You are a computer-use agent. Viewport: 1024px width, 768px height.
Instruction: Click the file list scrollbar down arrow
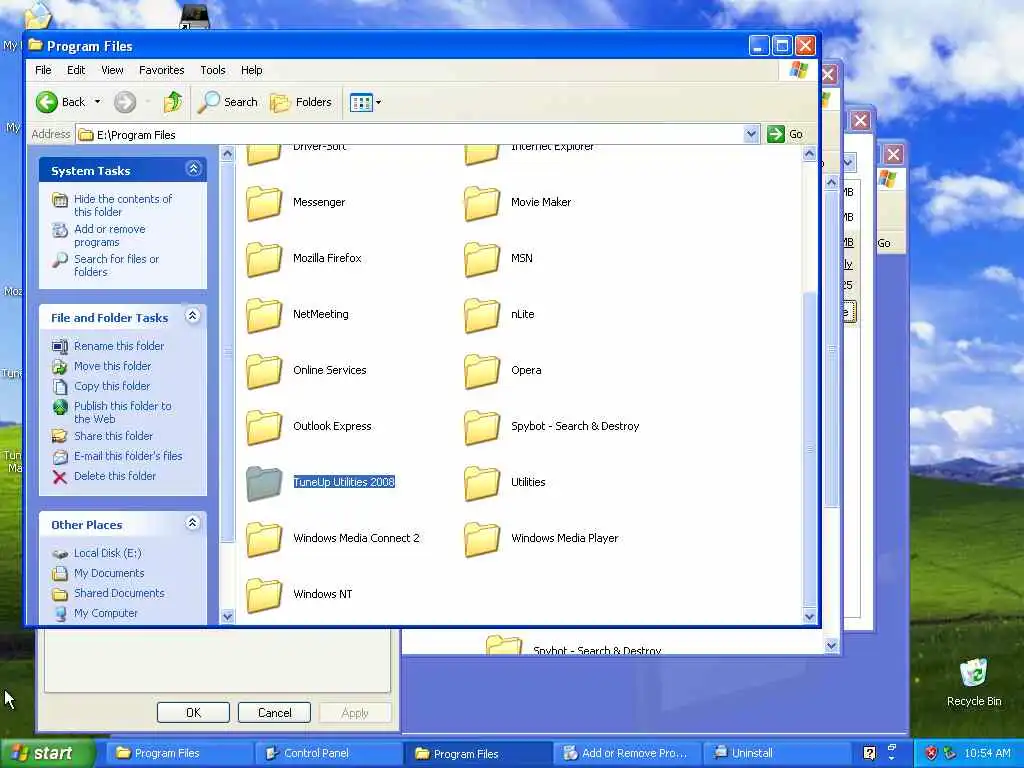tap(809, 616)
